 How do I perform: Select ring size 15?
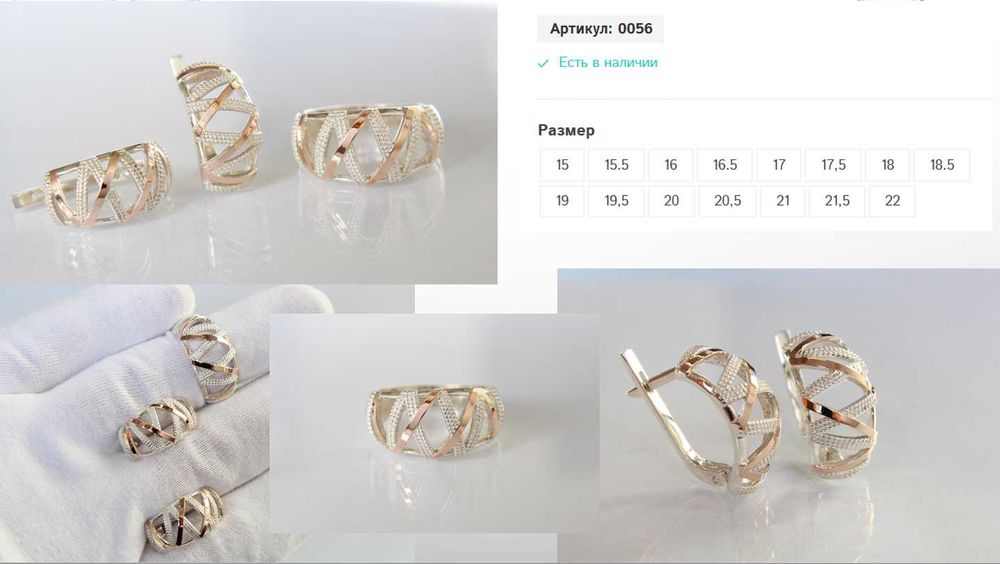(x=562, y=165)
